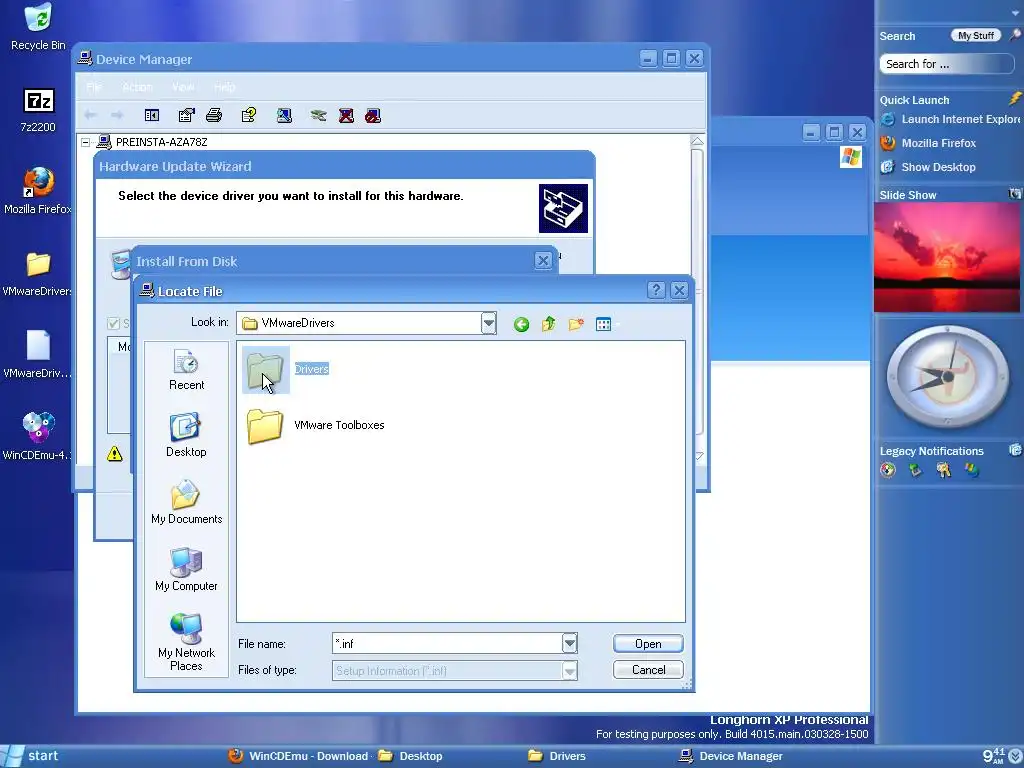Click the Uninstall device toolbar icon
The image size is (1024, 768).
tap(373, 116)
